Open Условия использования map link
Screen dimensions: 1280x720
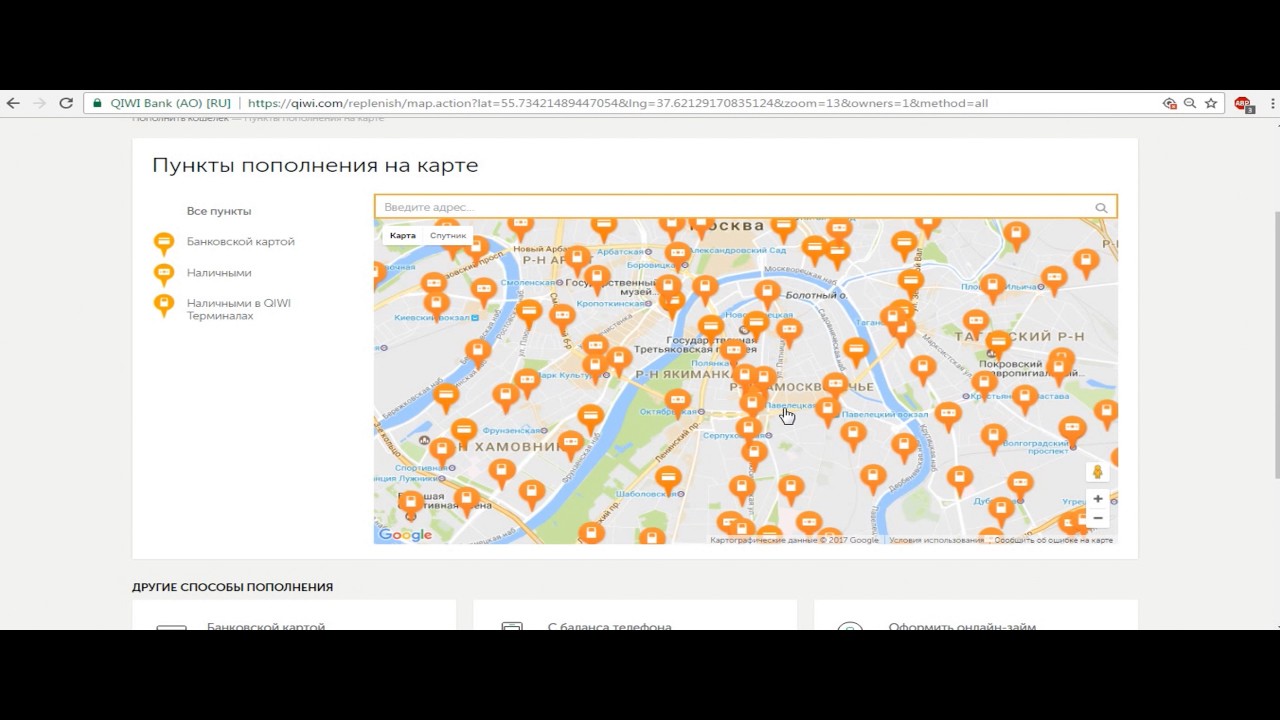[937, 540]
